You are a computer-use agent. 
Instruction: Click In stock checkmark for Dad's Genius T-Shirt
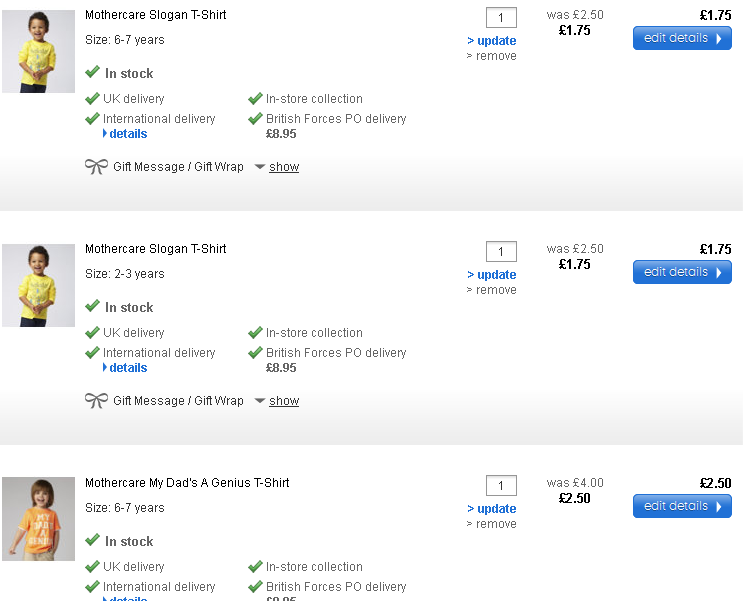[x=92, y=541]
